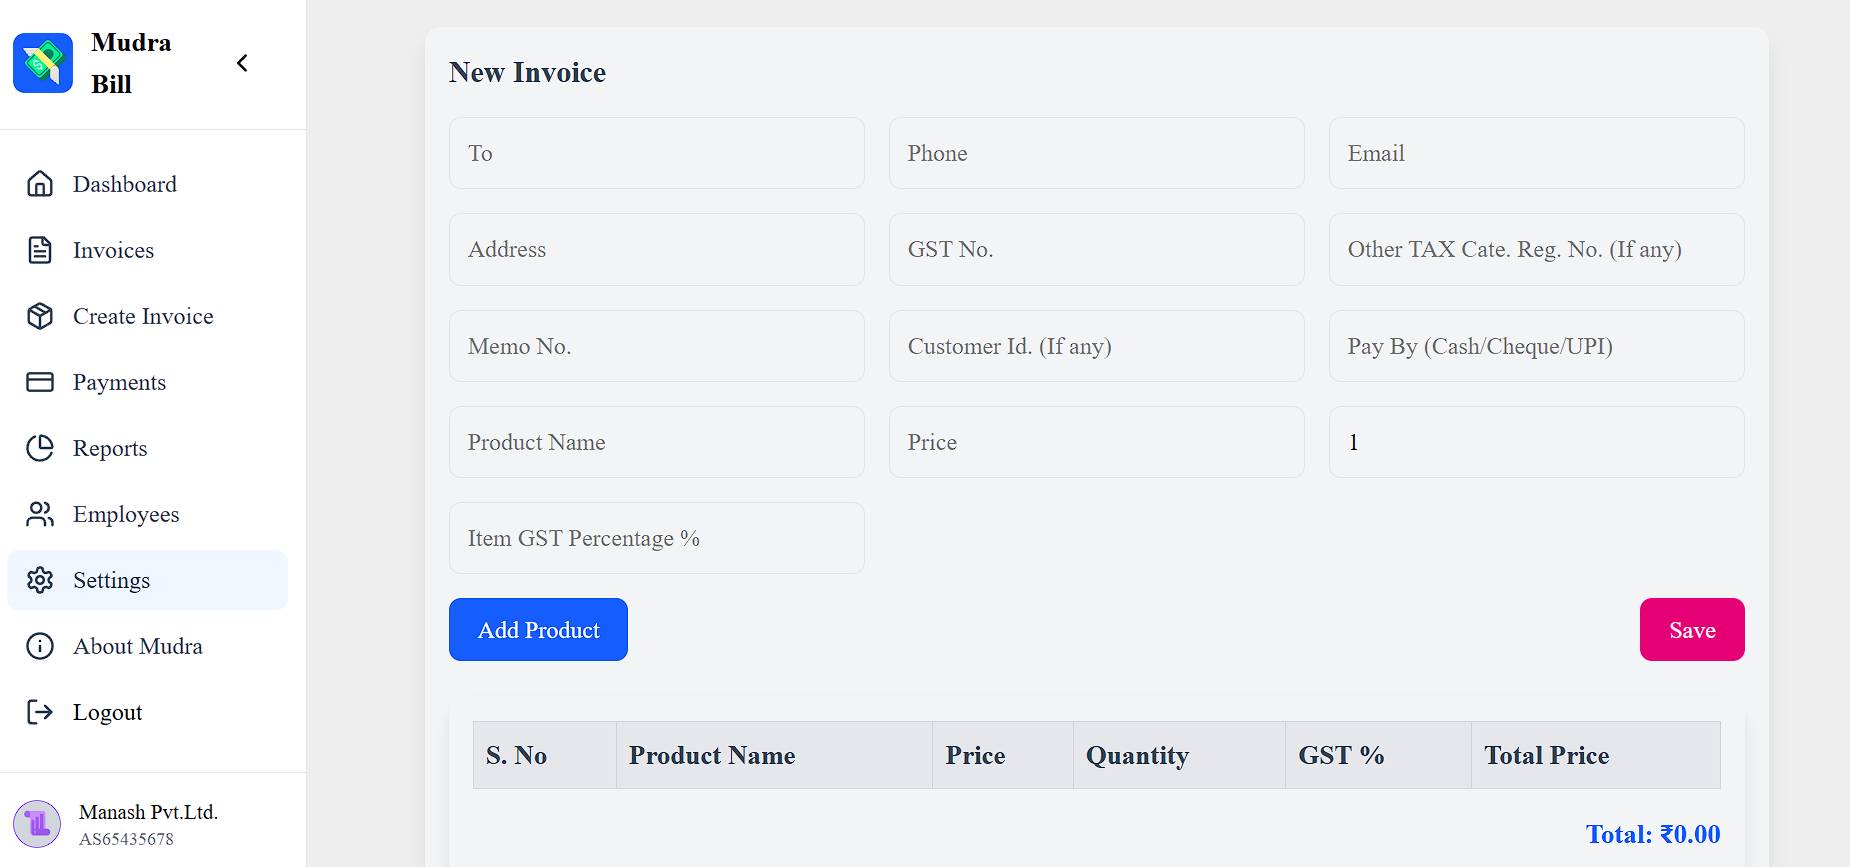Image resolution: width=1850 pixels, height=867 pixels.
Task: Click the Logout arrow icon
Action: (39, 712)
